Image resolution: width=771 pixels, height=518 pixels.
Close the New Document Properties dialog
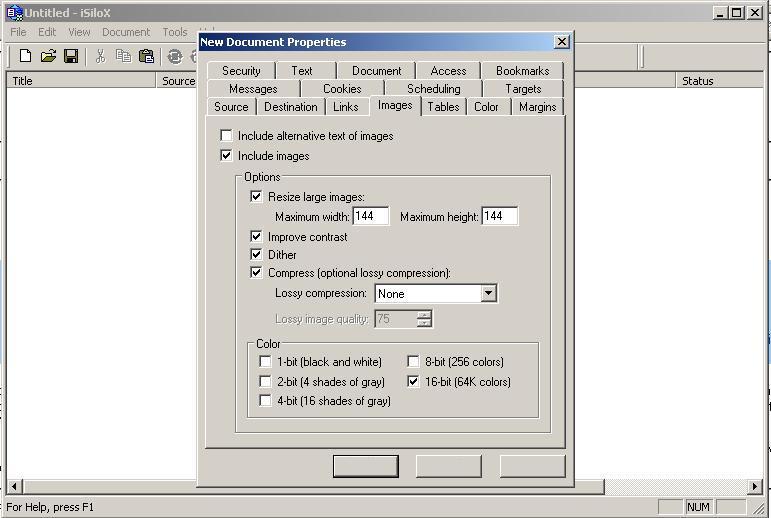pos(562,42)
